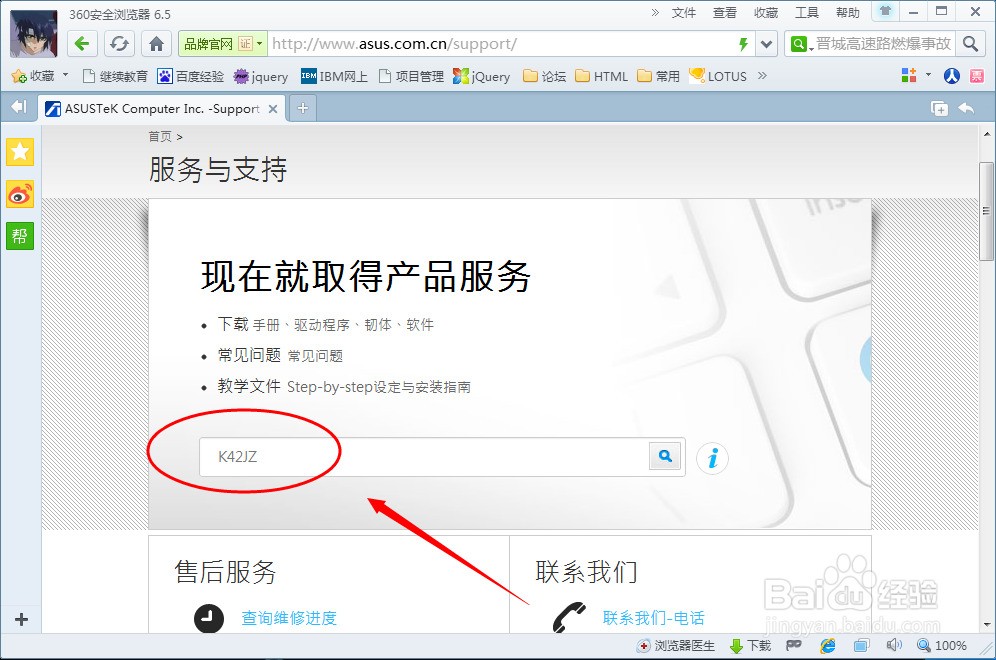This screenshot has width=996, height=660.
Task: Click the page vertical scrollbar thumb
Action: 986,212
